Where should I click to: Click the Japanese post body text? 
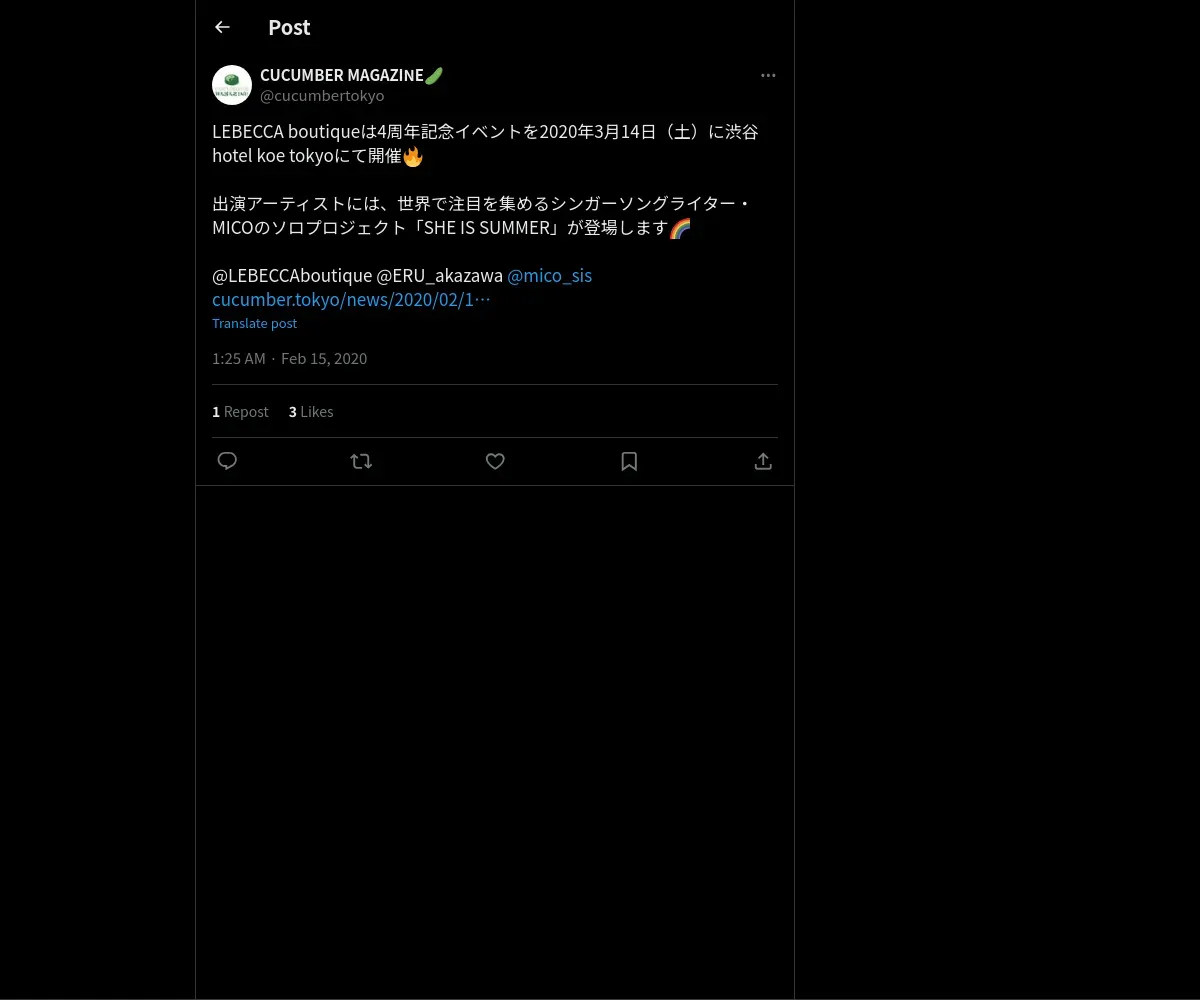coord(485,179)
